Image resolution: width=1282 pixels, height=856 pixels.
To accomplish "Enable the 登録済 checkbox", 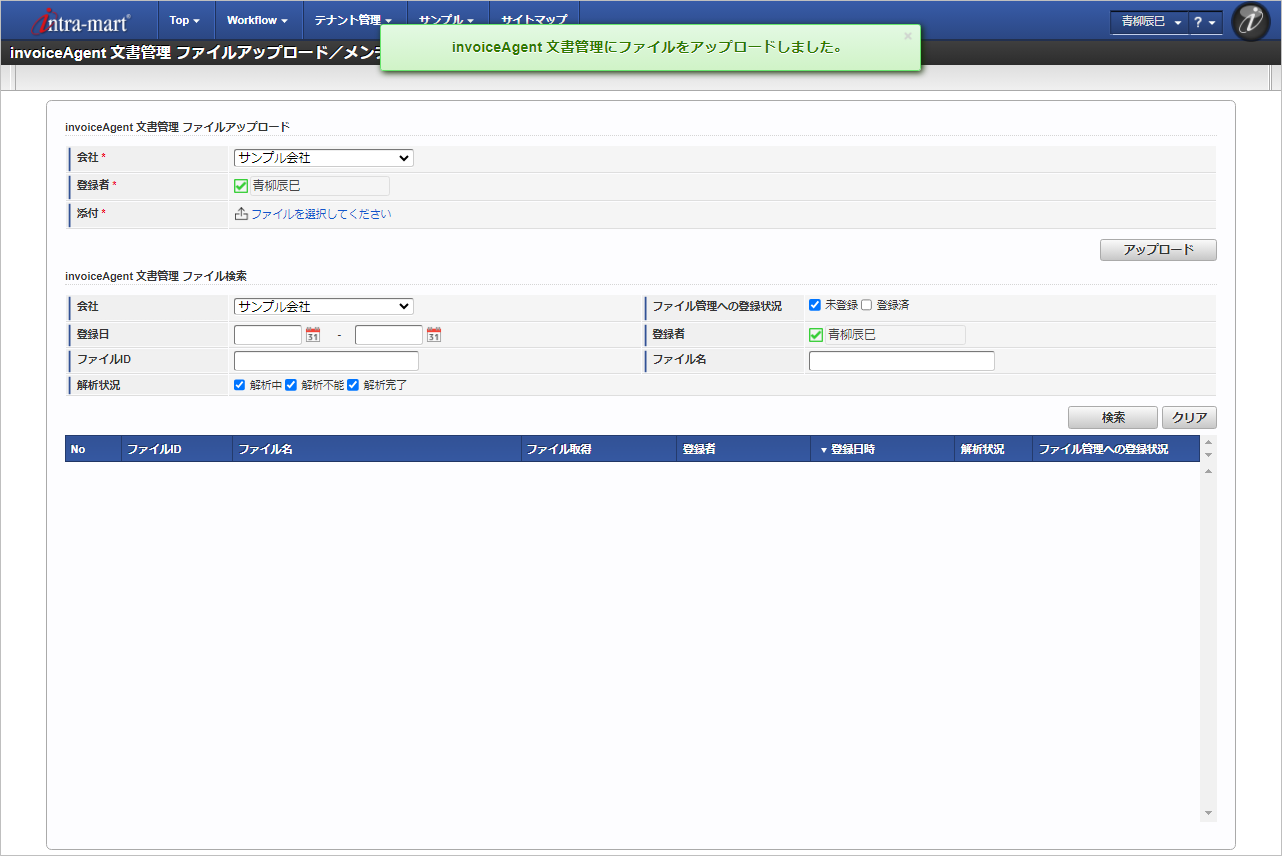I will (867, 305).
